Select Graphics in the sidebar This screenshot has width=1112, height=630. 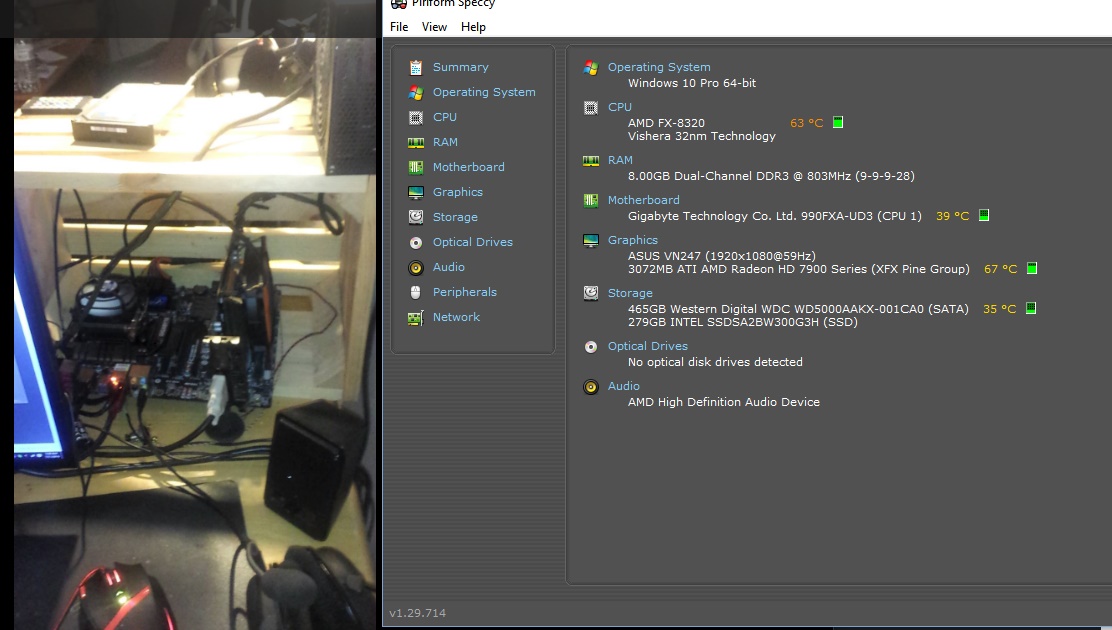coord(457,192)
